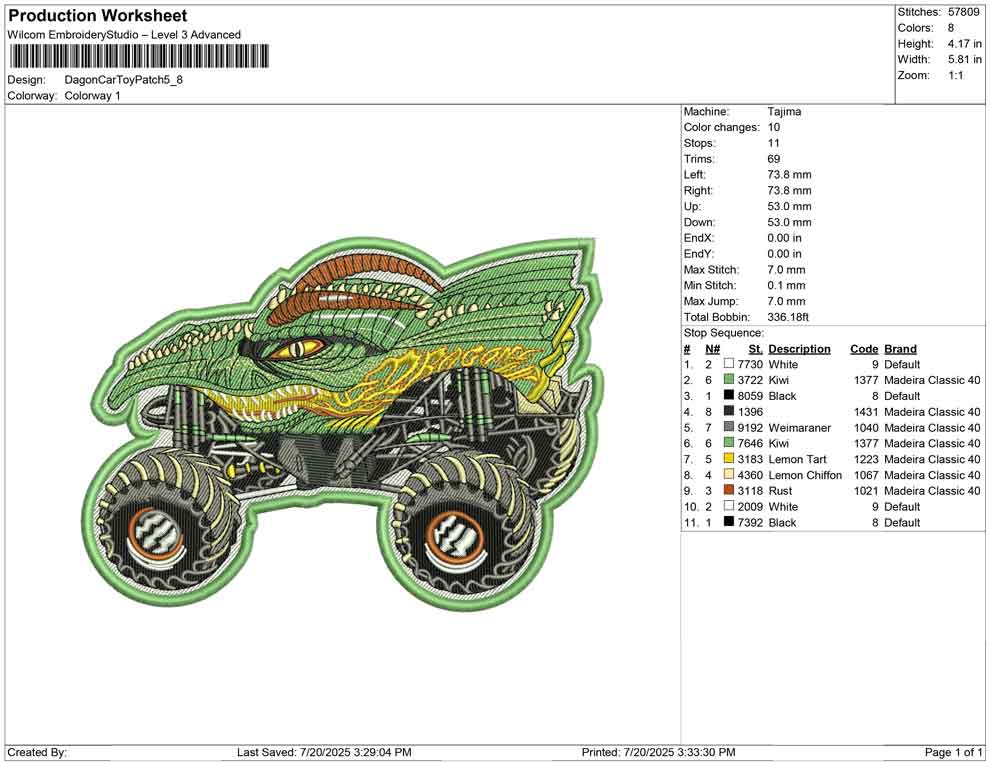Click the Kiwi swatch for stop 7646

pyautogui.click(x=729, y=443)
